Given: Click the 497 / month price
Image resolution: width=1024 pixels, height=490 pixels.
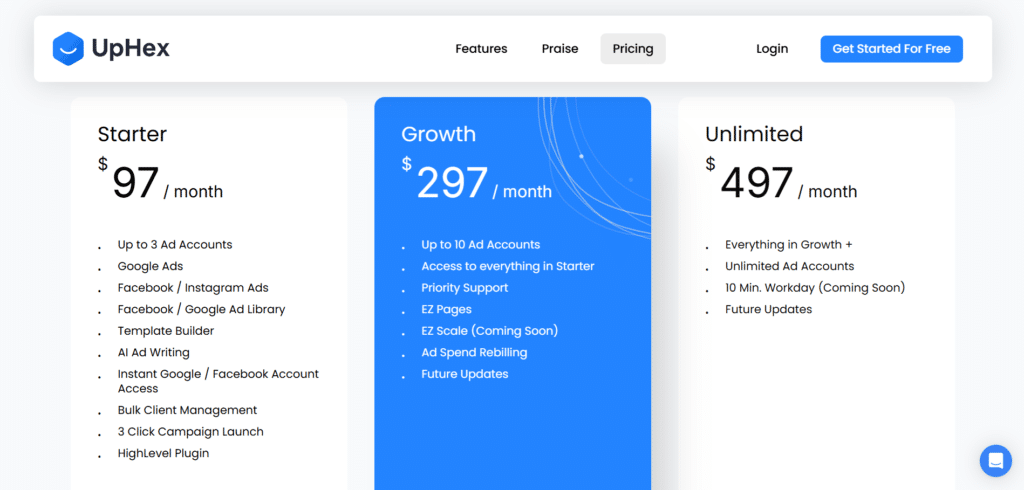Looking at the screenshot, I should pos(781,182).
